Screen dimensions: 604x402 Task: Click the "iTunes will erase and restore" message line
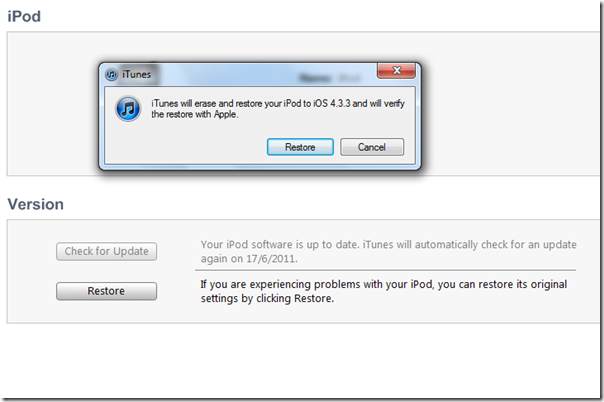[x=278, y=104]
